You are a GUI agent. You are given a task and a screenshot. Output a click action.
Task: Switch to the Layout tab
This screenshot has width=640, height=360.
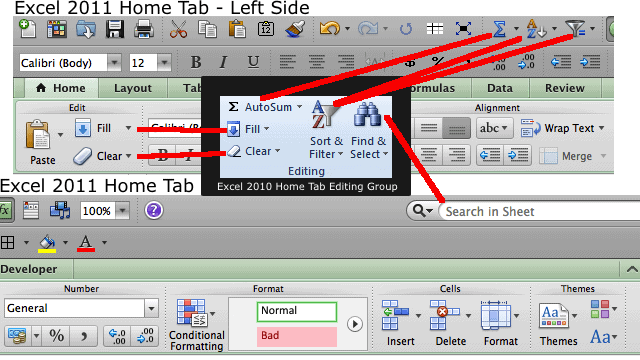coord(133,88)
